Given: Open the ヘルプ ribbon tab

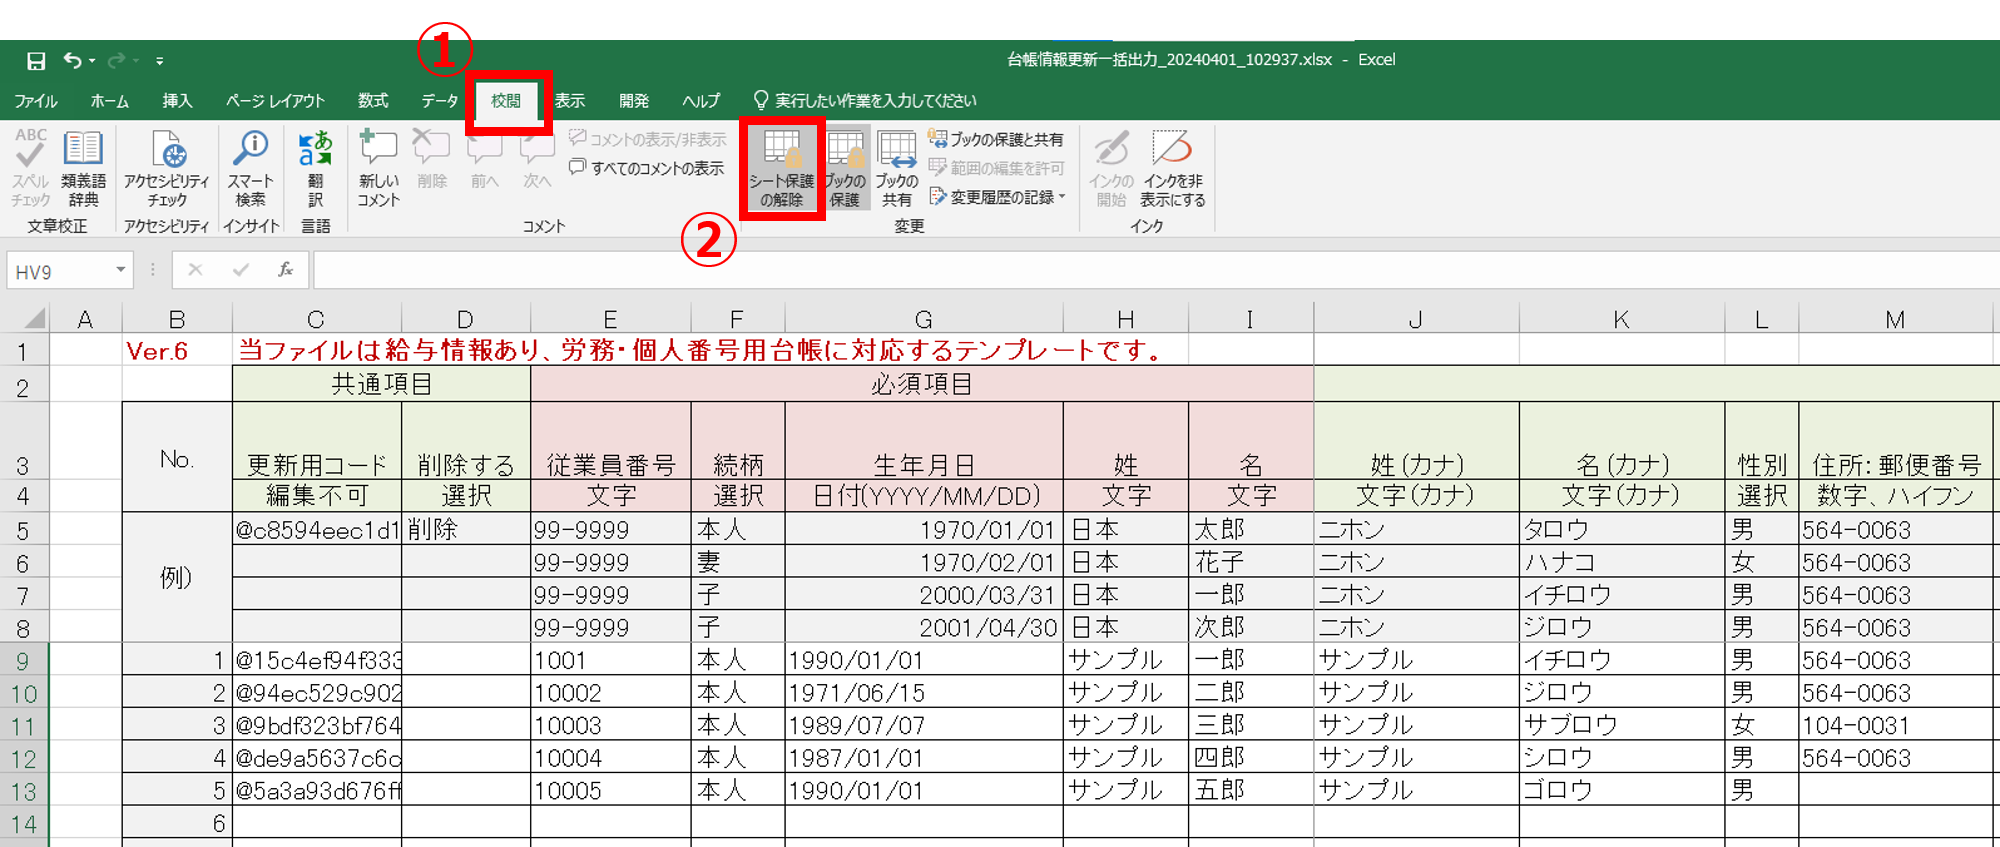Looking at the screenshot, I should (x=701, y=101).
